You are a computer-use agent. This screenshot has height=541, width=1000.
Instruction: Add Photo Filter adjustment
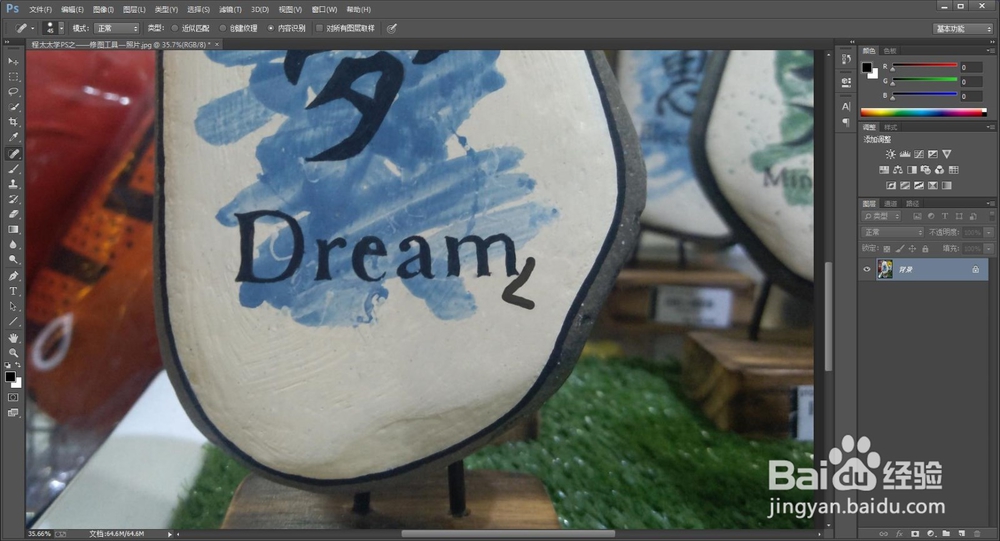coord(925,170)
